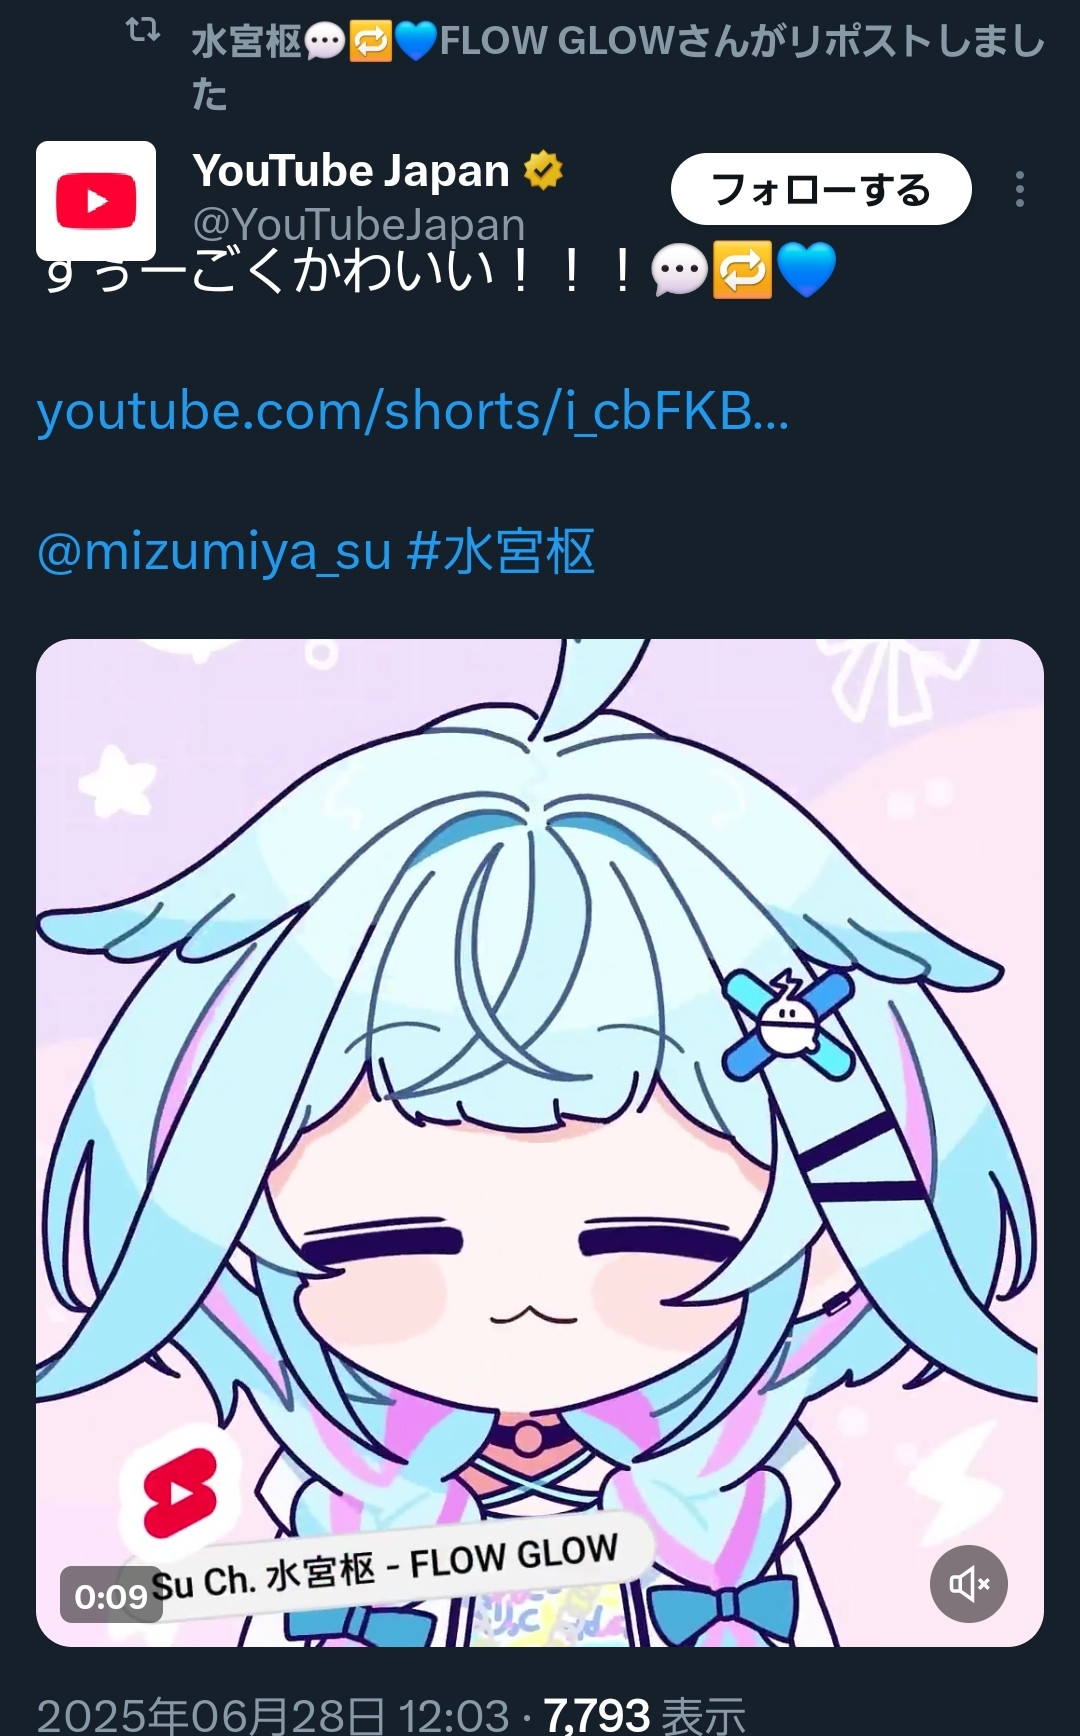The width and height of the screenshot is (1080, 1736).
Task: Open the 水宮枢 FLOW GLOW reposted header
Action: [618, 67]
